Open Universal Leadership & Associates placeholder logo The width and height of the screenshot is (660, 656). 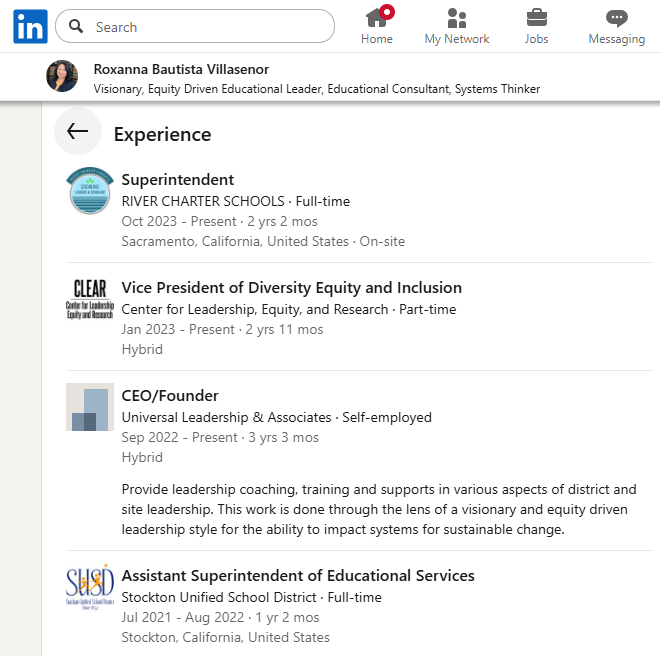(x=90, y=407)
